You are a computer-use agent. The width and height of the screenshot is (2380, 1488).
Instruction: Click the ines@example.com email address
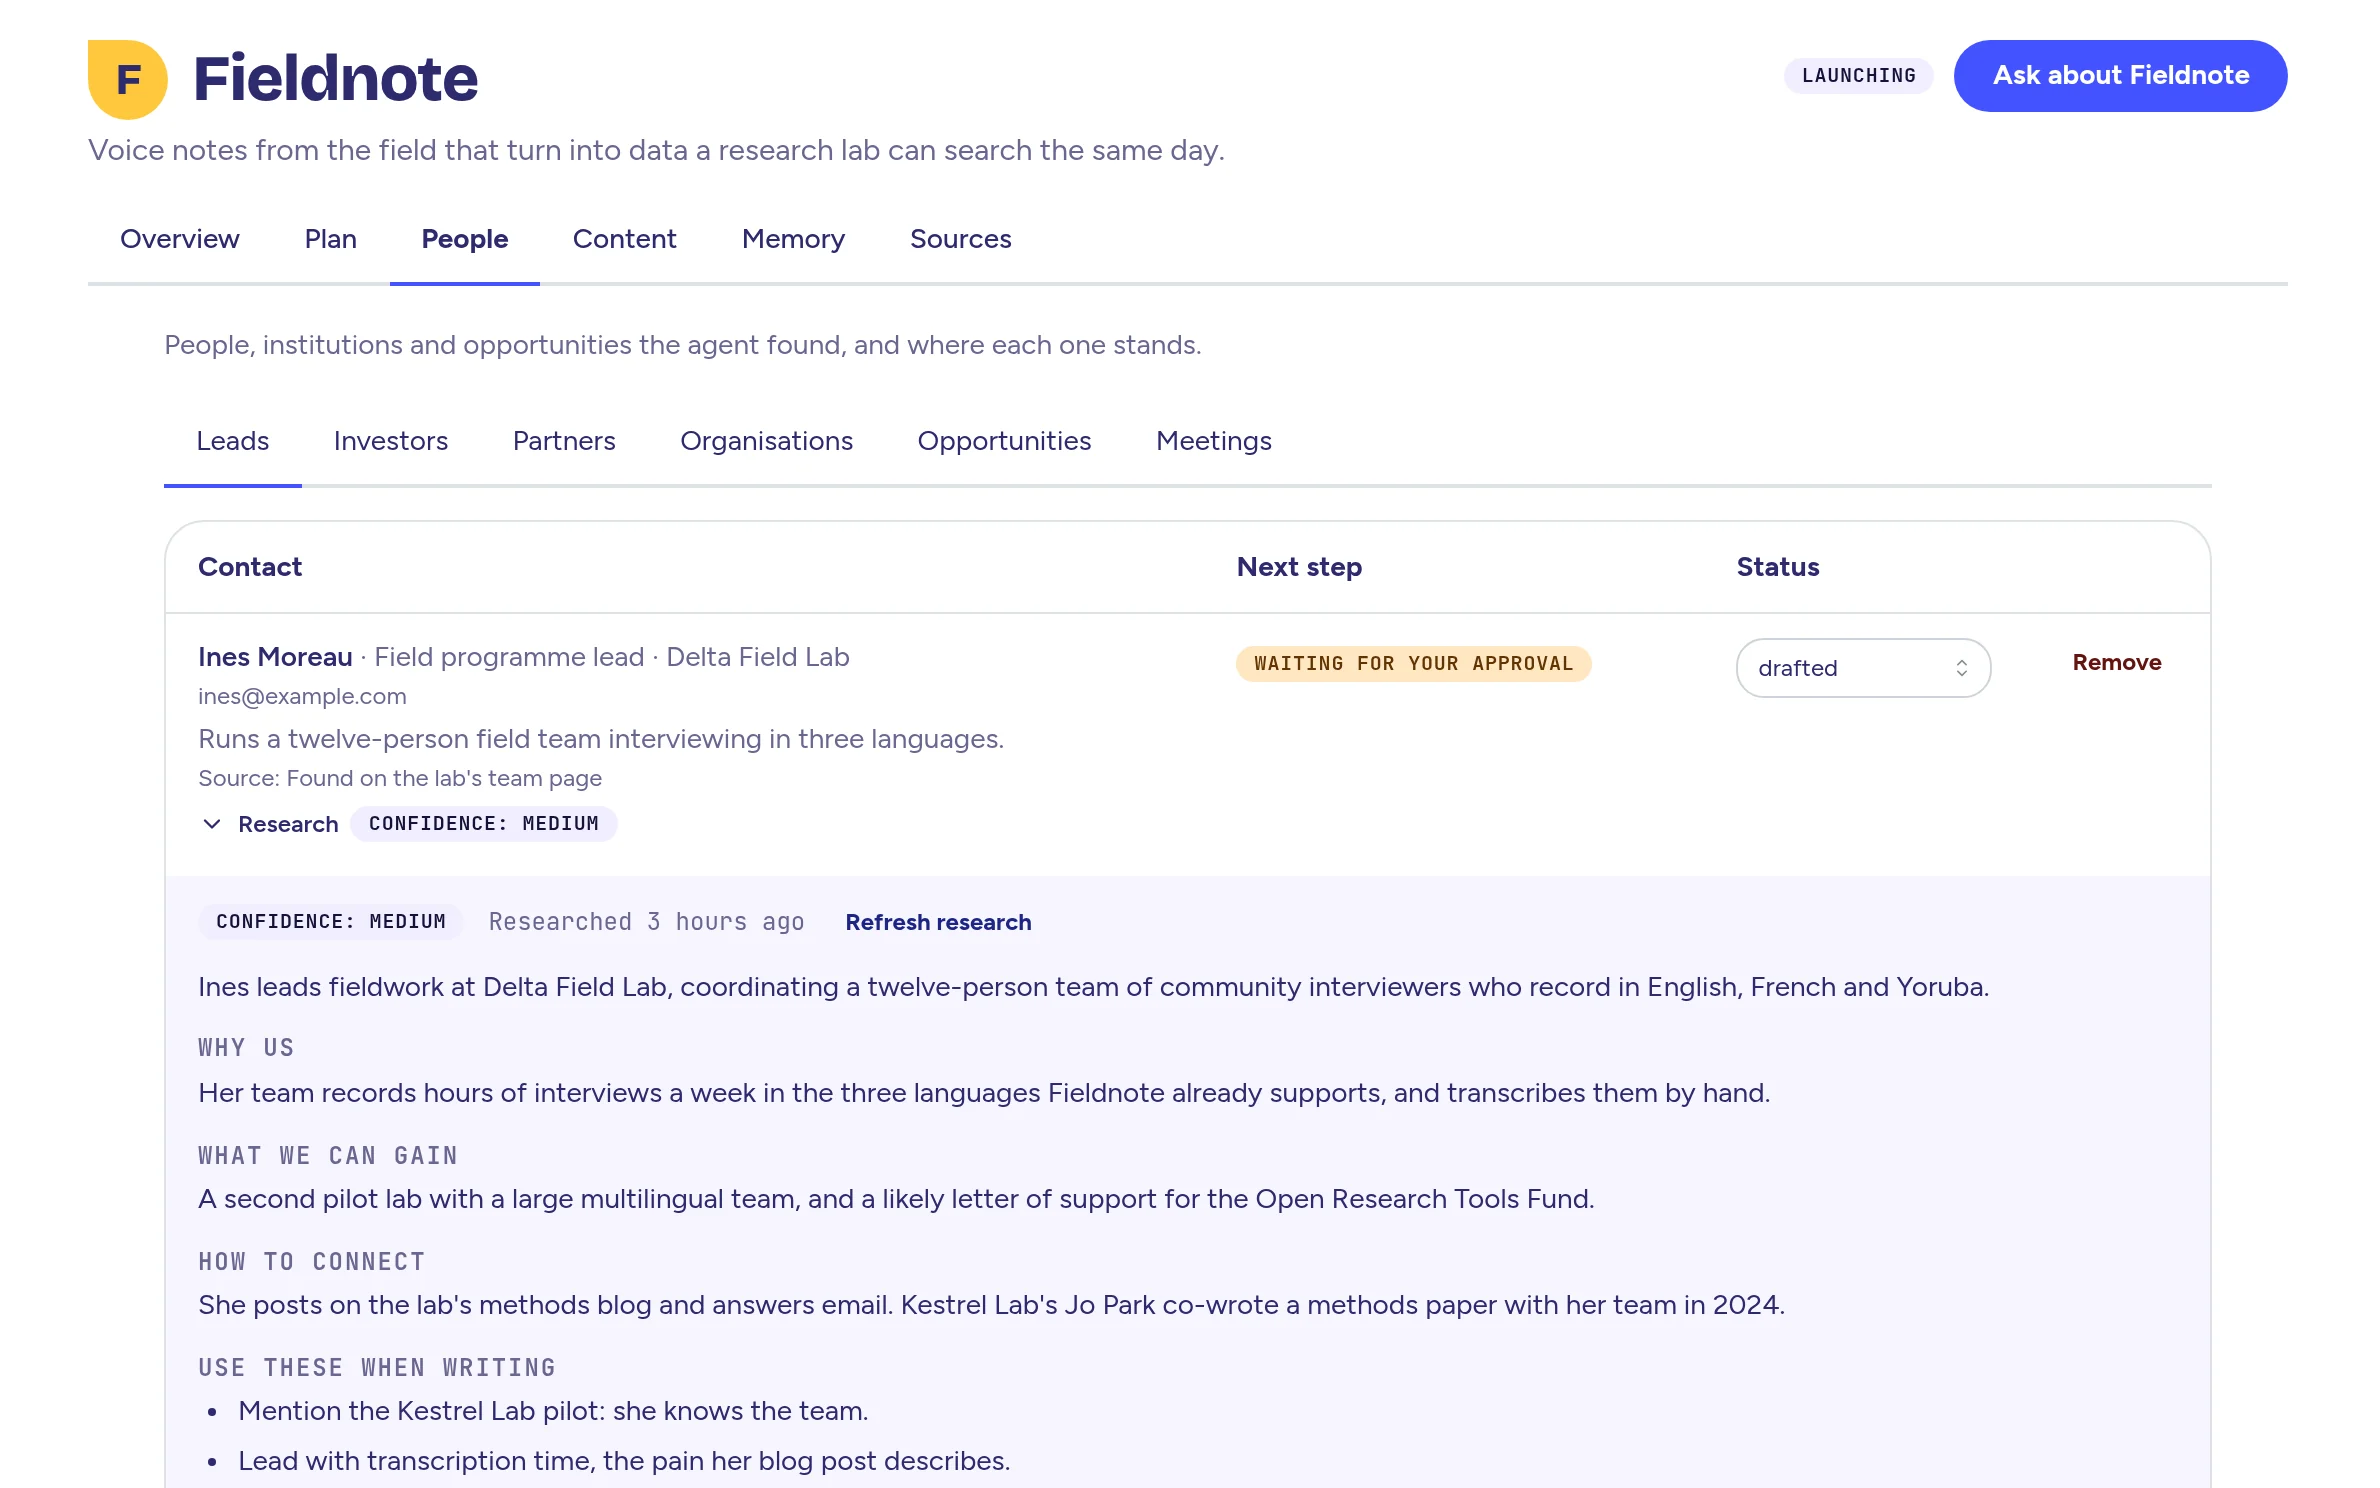tap(302, 696)
